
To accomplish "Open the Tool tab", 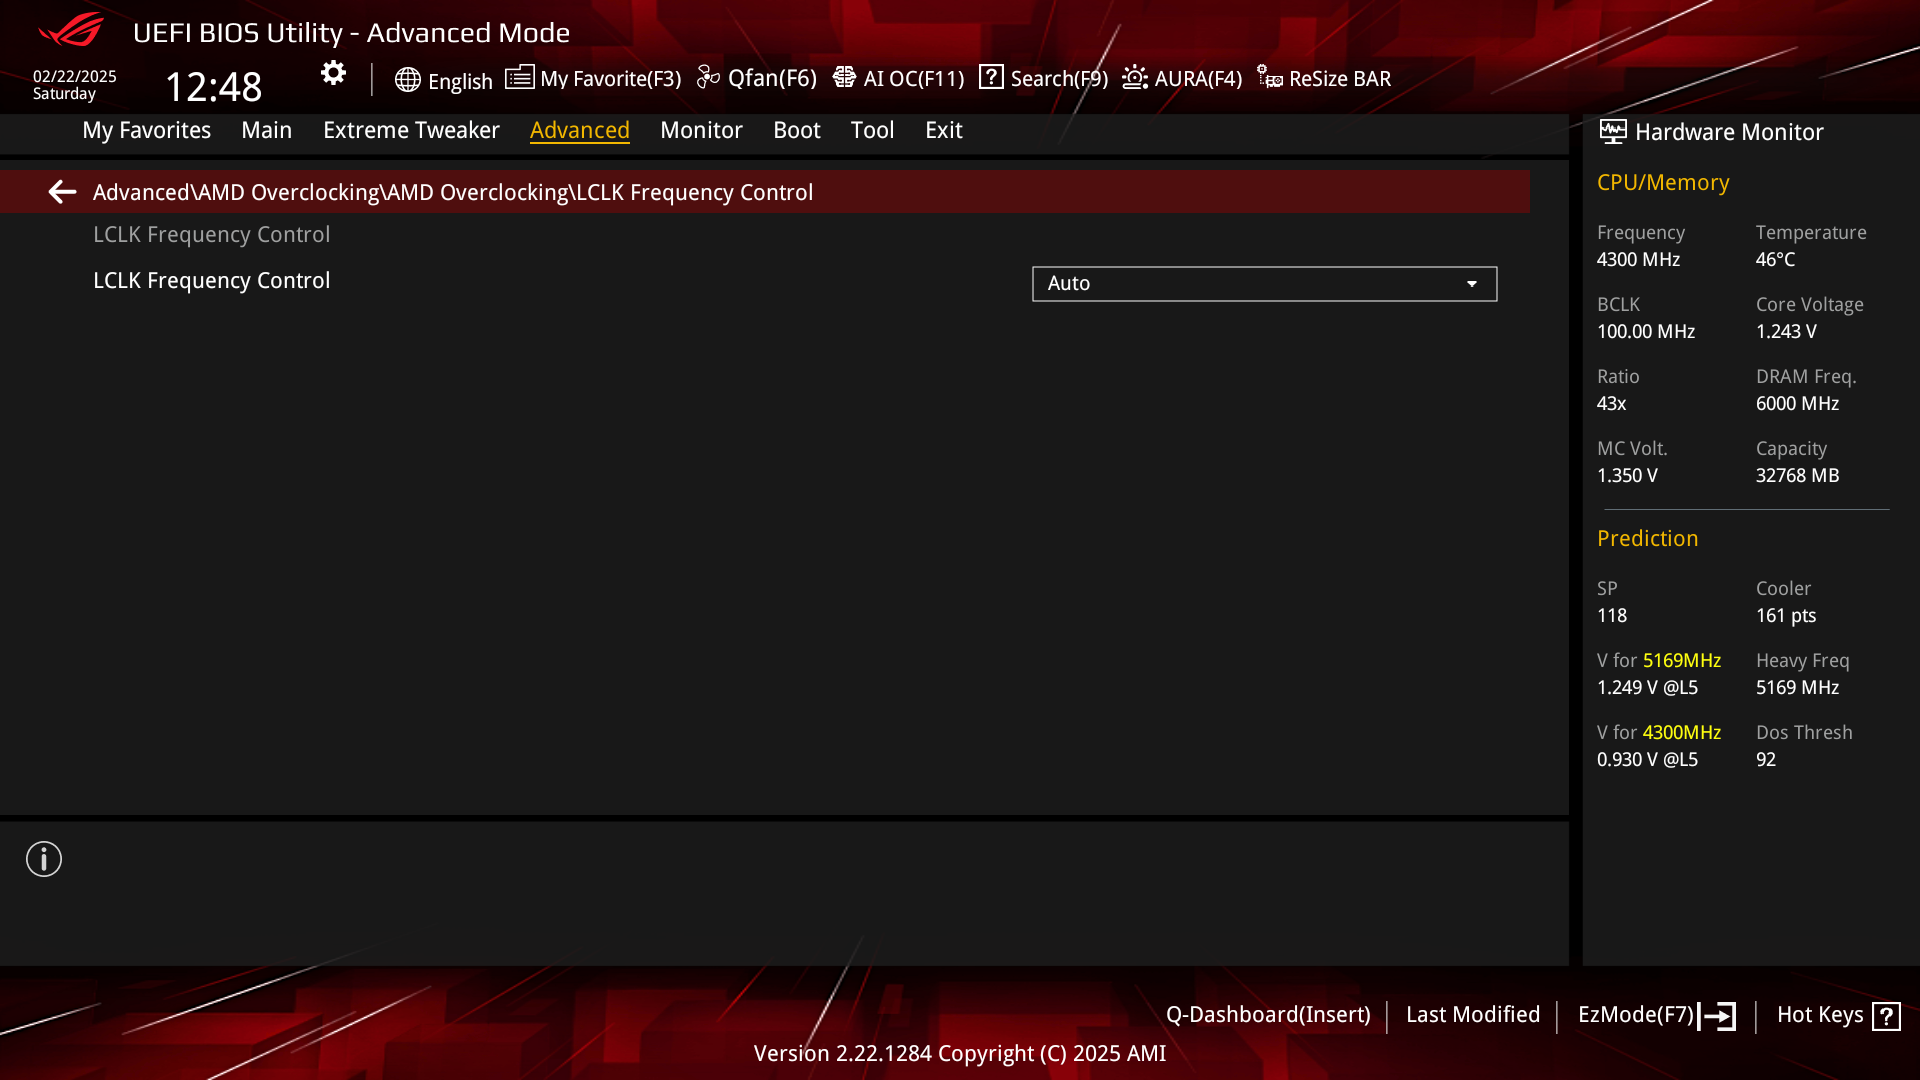I will (x=872, y=130).
